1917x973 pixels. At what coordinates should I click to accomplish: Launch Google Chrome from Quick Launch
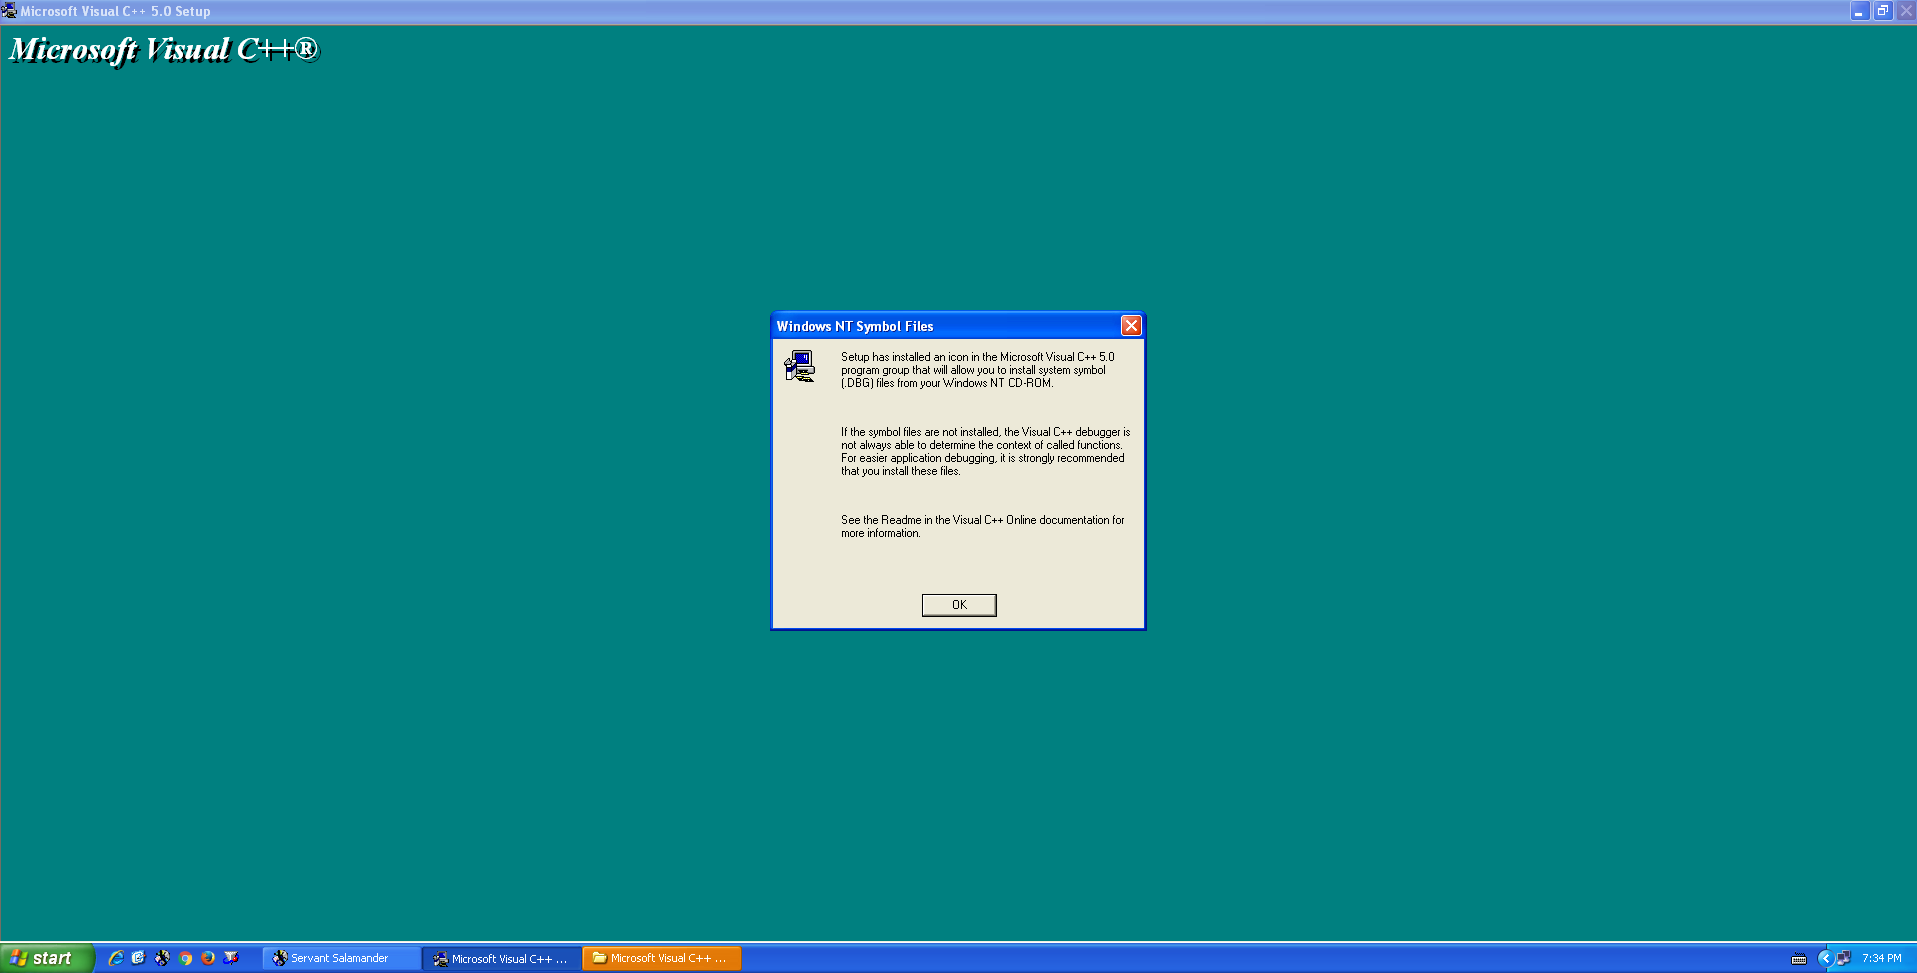coord(185,958)
